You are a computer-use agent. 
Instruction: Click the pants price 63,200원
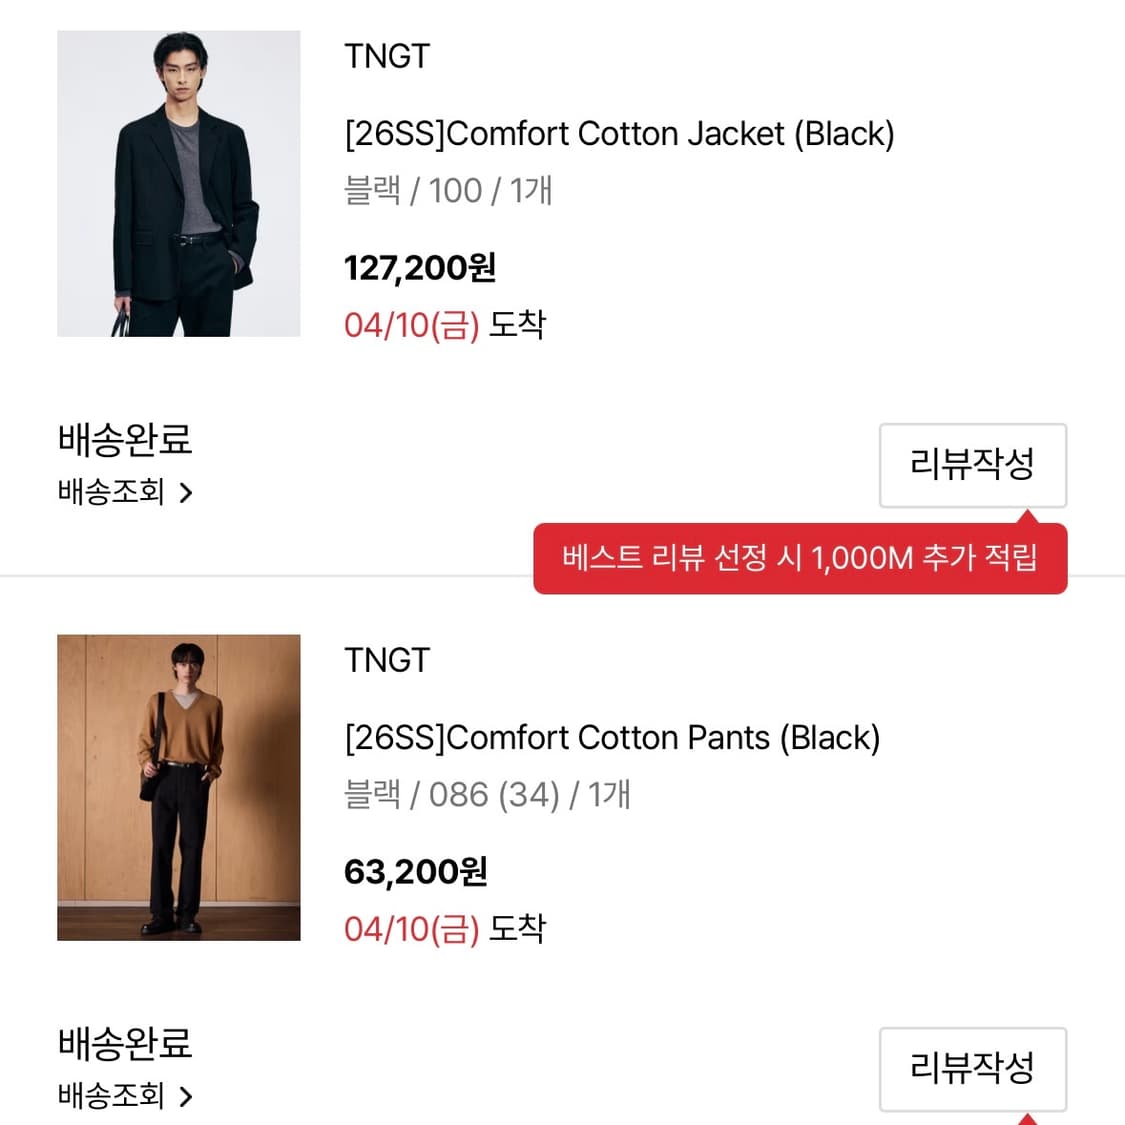tap(413, 871)
